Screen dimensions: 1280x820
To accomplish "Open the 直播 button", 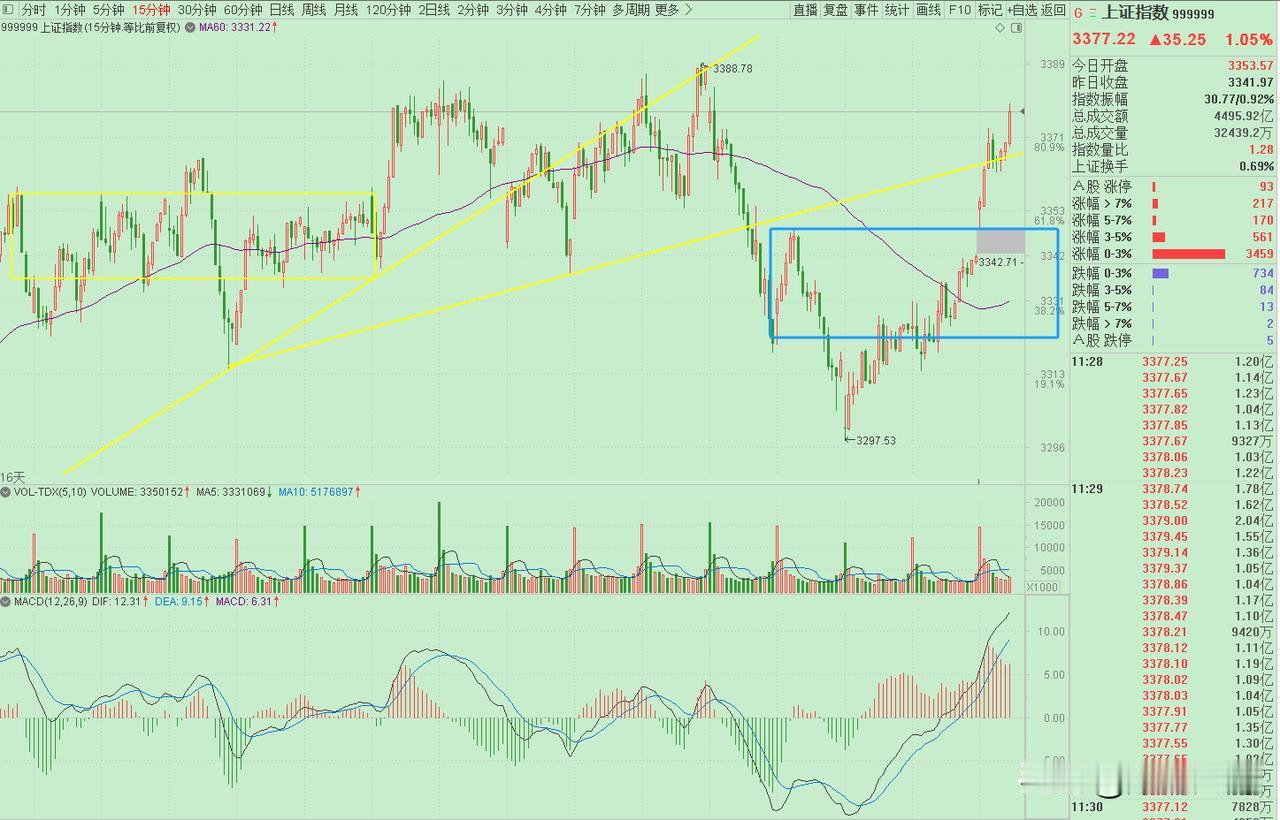I will click(805, 10).
